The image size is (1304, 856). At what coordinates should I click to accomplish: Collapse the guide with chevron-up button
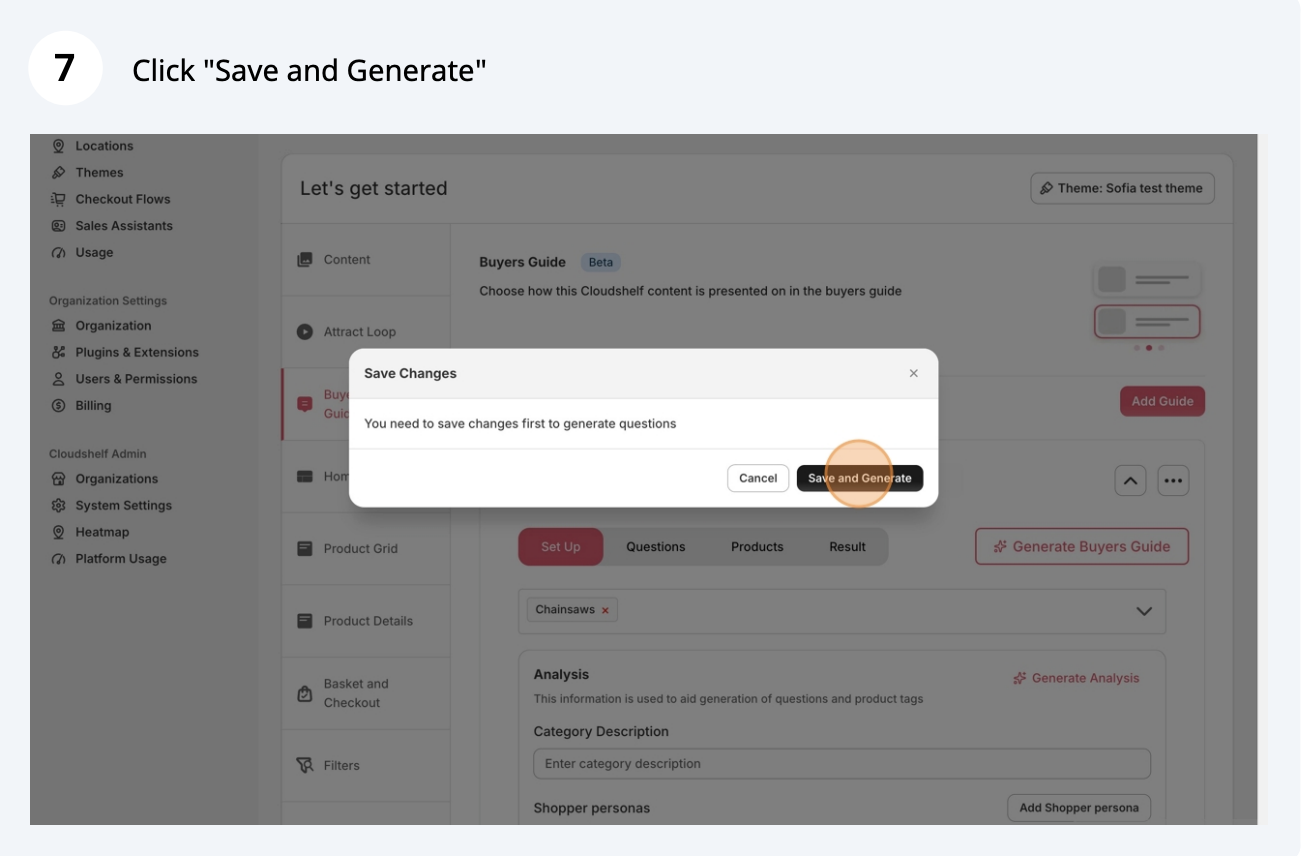(1130, 481)
